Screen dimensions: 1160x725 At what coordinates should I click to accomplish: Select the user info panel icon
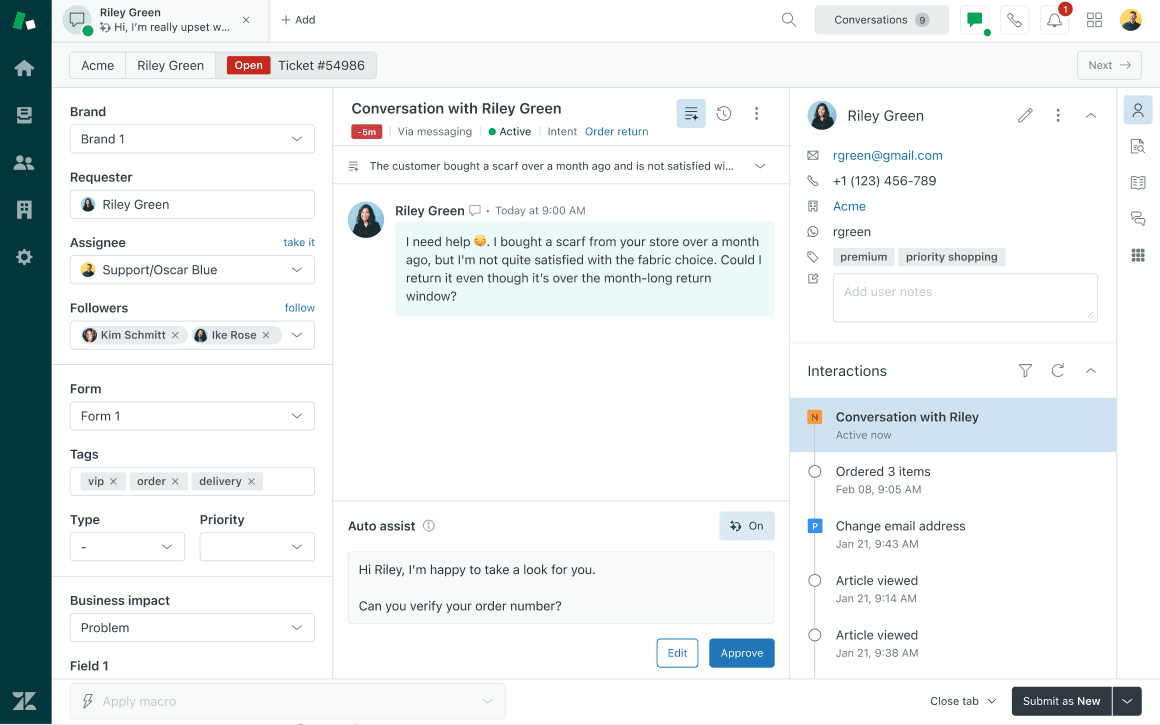click(x=1138, y=110)
